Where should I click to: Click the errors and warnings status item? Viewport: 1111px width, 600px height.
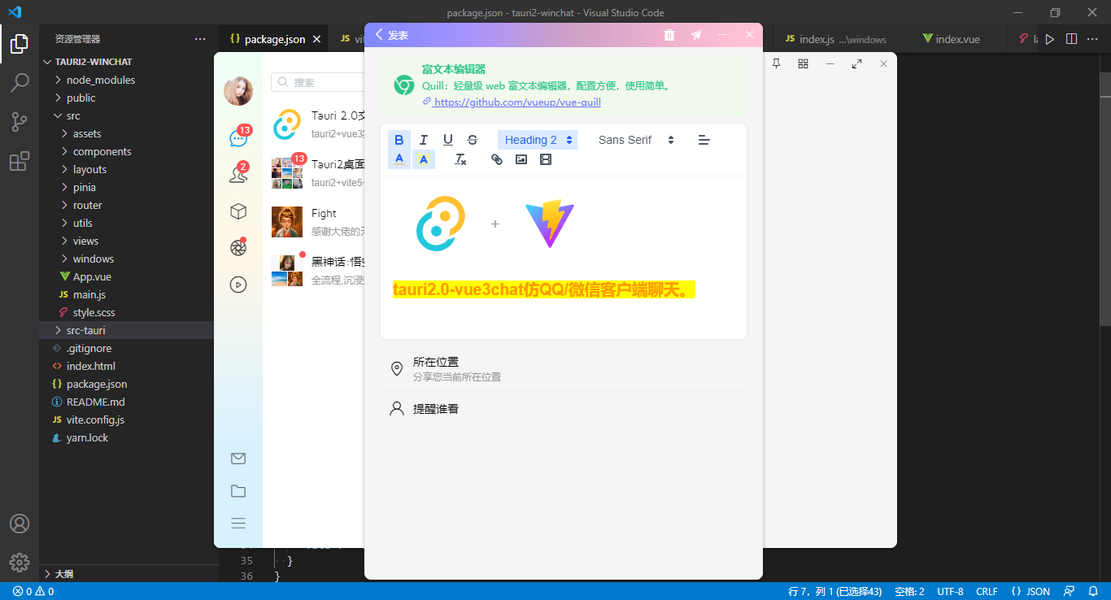click(33, 591)
